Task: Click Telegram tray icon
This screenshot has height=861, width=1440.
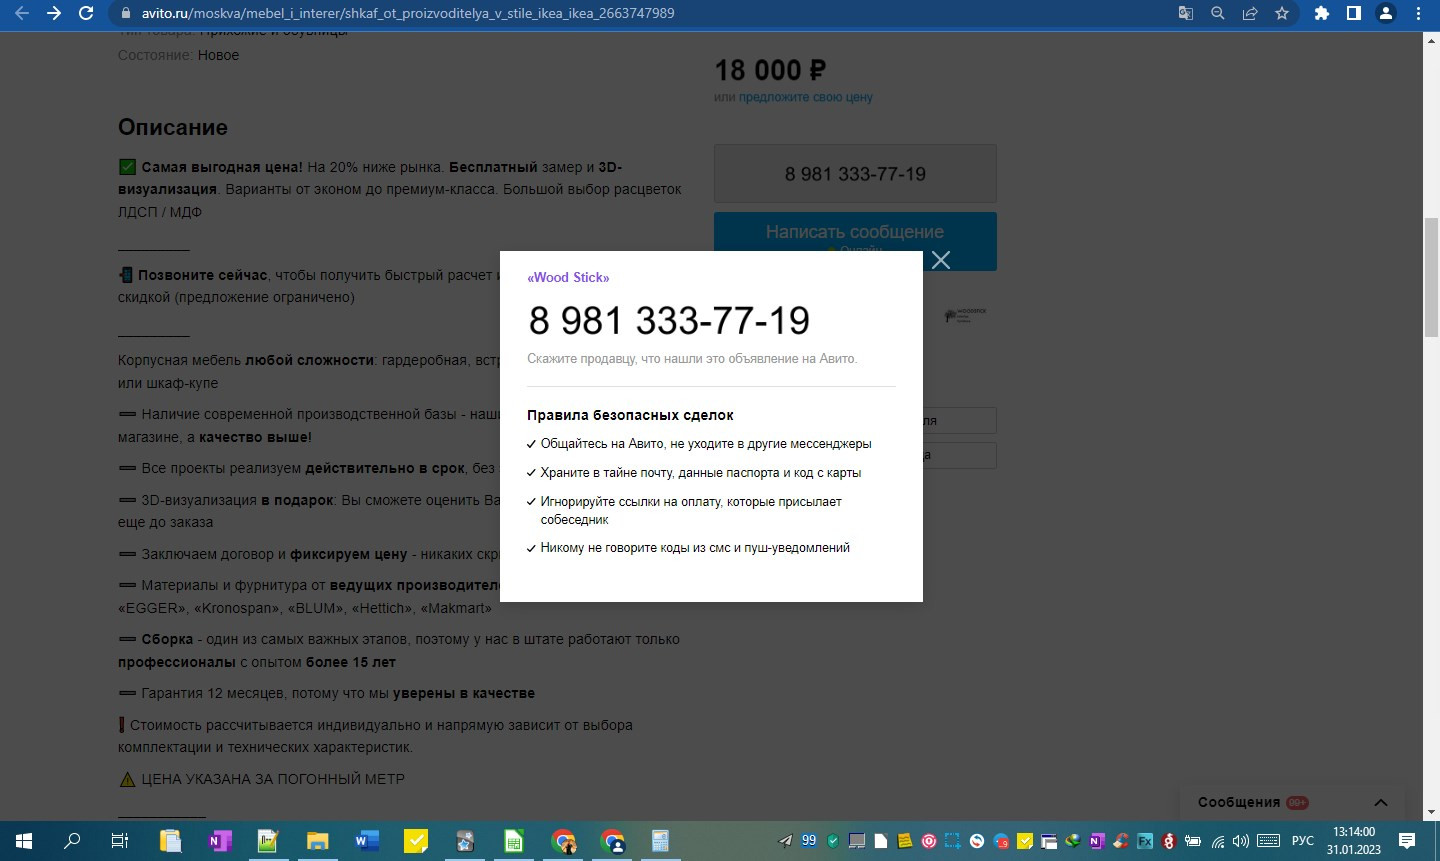Action: coord(785,841)
